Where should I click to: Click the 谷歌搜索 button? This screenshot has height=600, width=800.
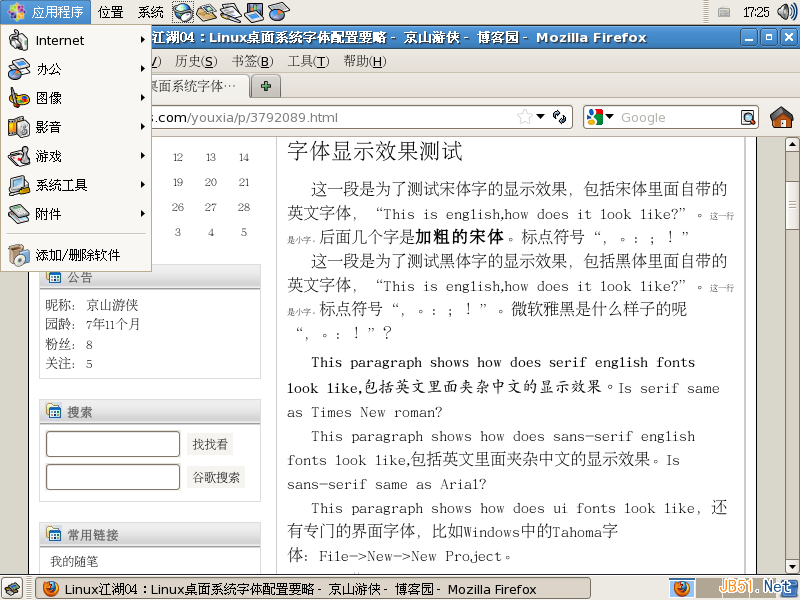click(x=216, y=477)
